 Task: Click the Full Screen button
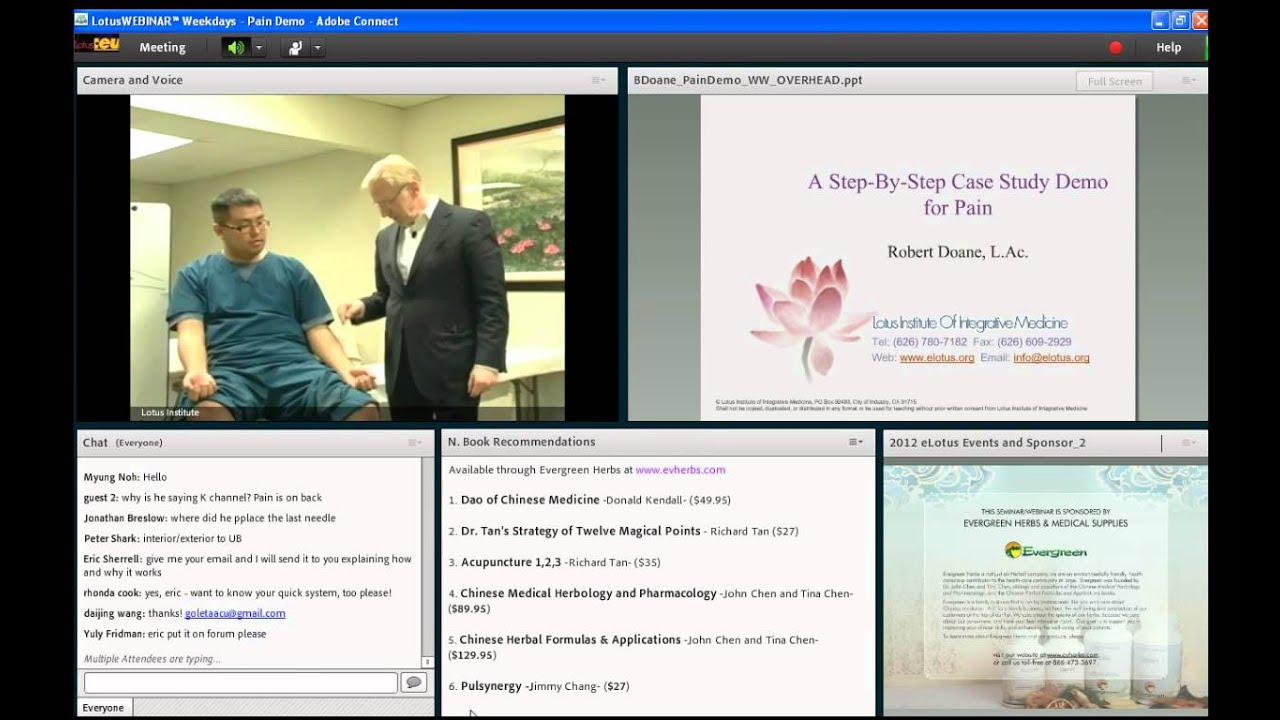(x=1114, y=81)
